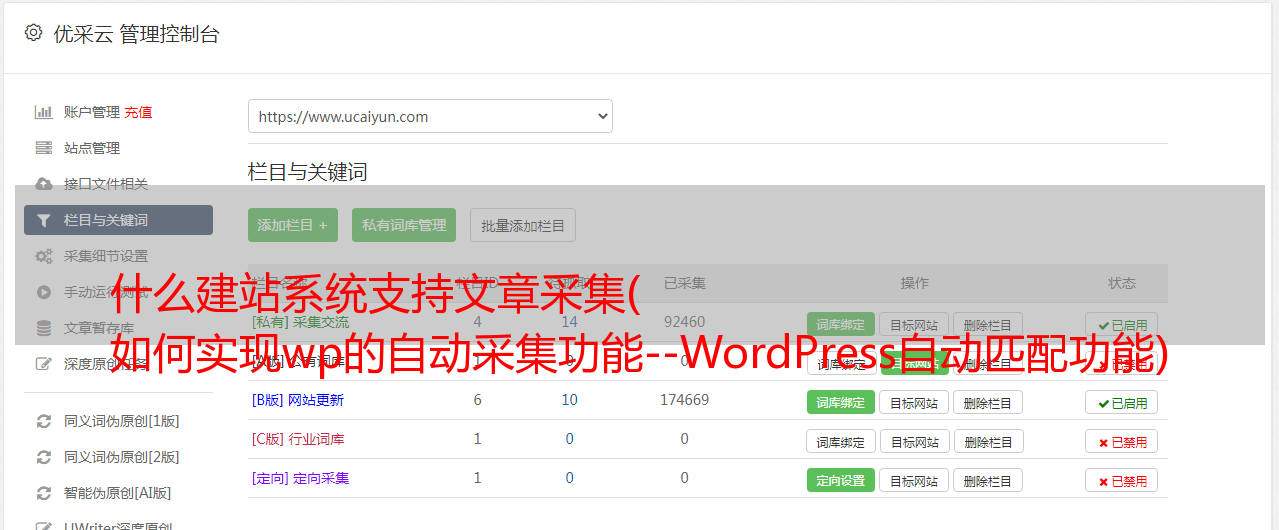Open 同义词伪原创[2版] sidebar item

[x=122, y=457]
